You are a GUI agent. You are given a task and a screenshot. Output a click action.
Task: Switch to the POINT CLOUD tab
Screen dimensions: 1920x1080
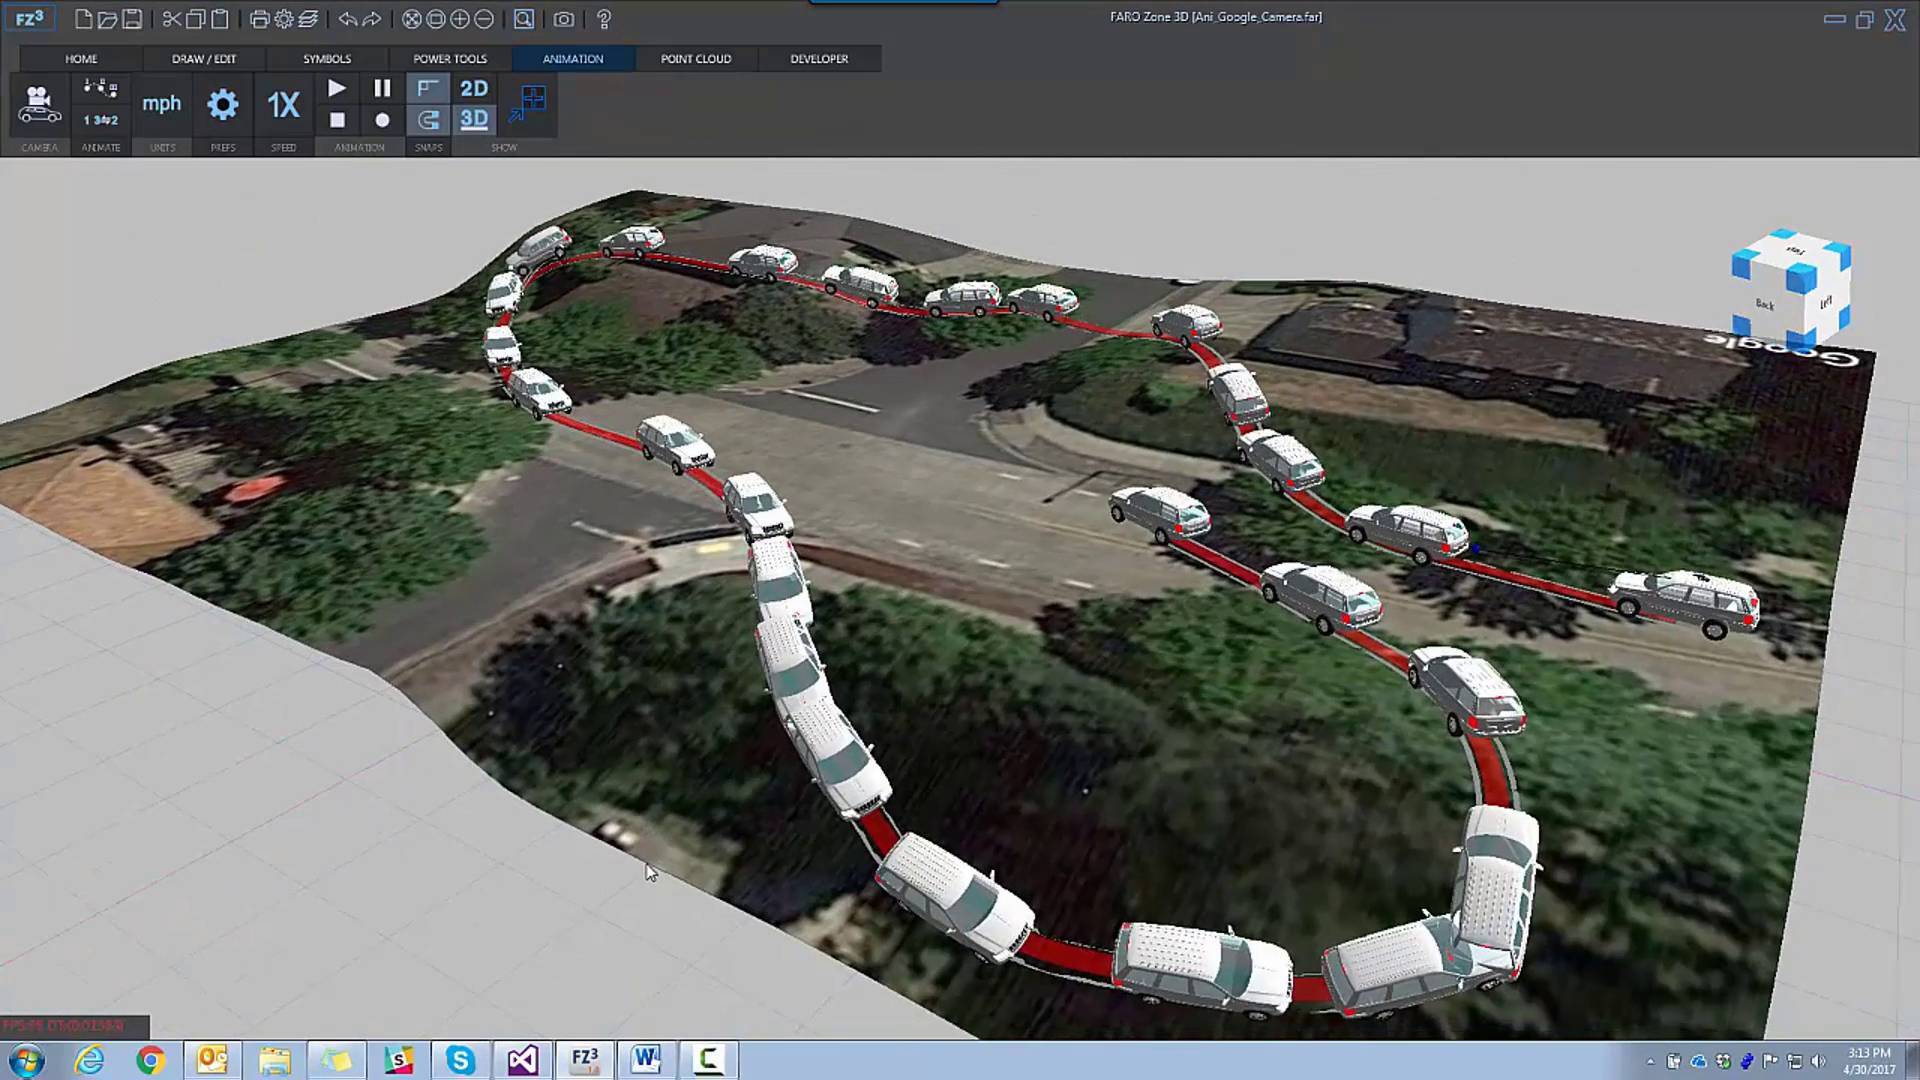(695, 59)
